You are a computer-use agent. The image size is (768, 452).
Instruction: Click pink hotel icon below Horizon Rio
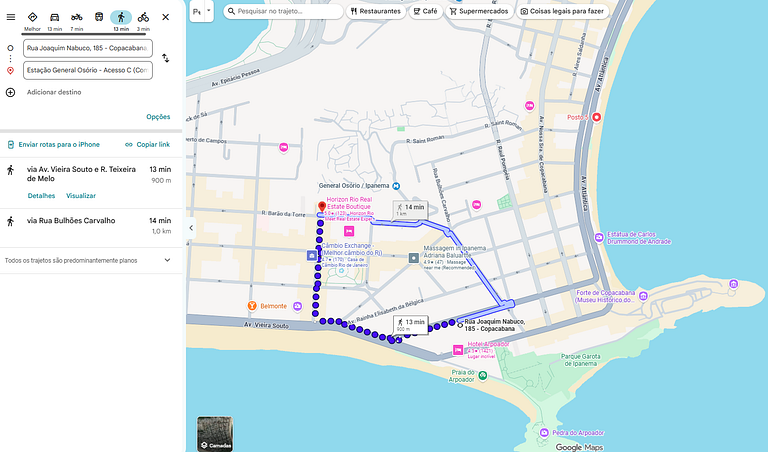[x=349, y=231]
